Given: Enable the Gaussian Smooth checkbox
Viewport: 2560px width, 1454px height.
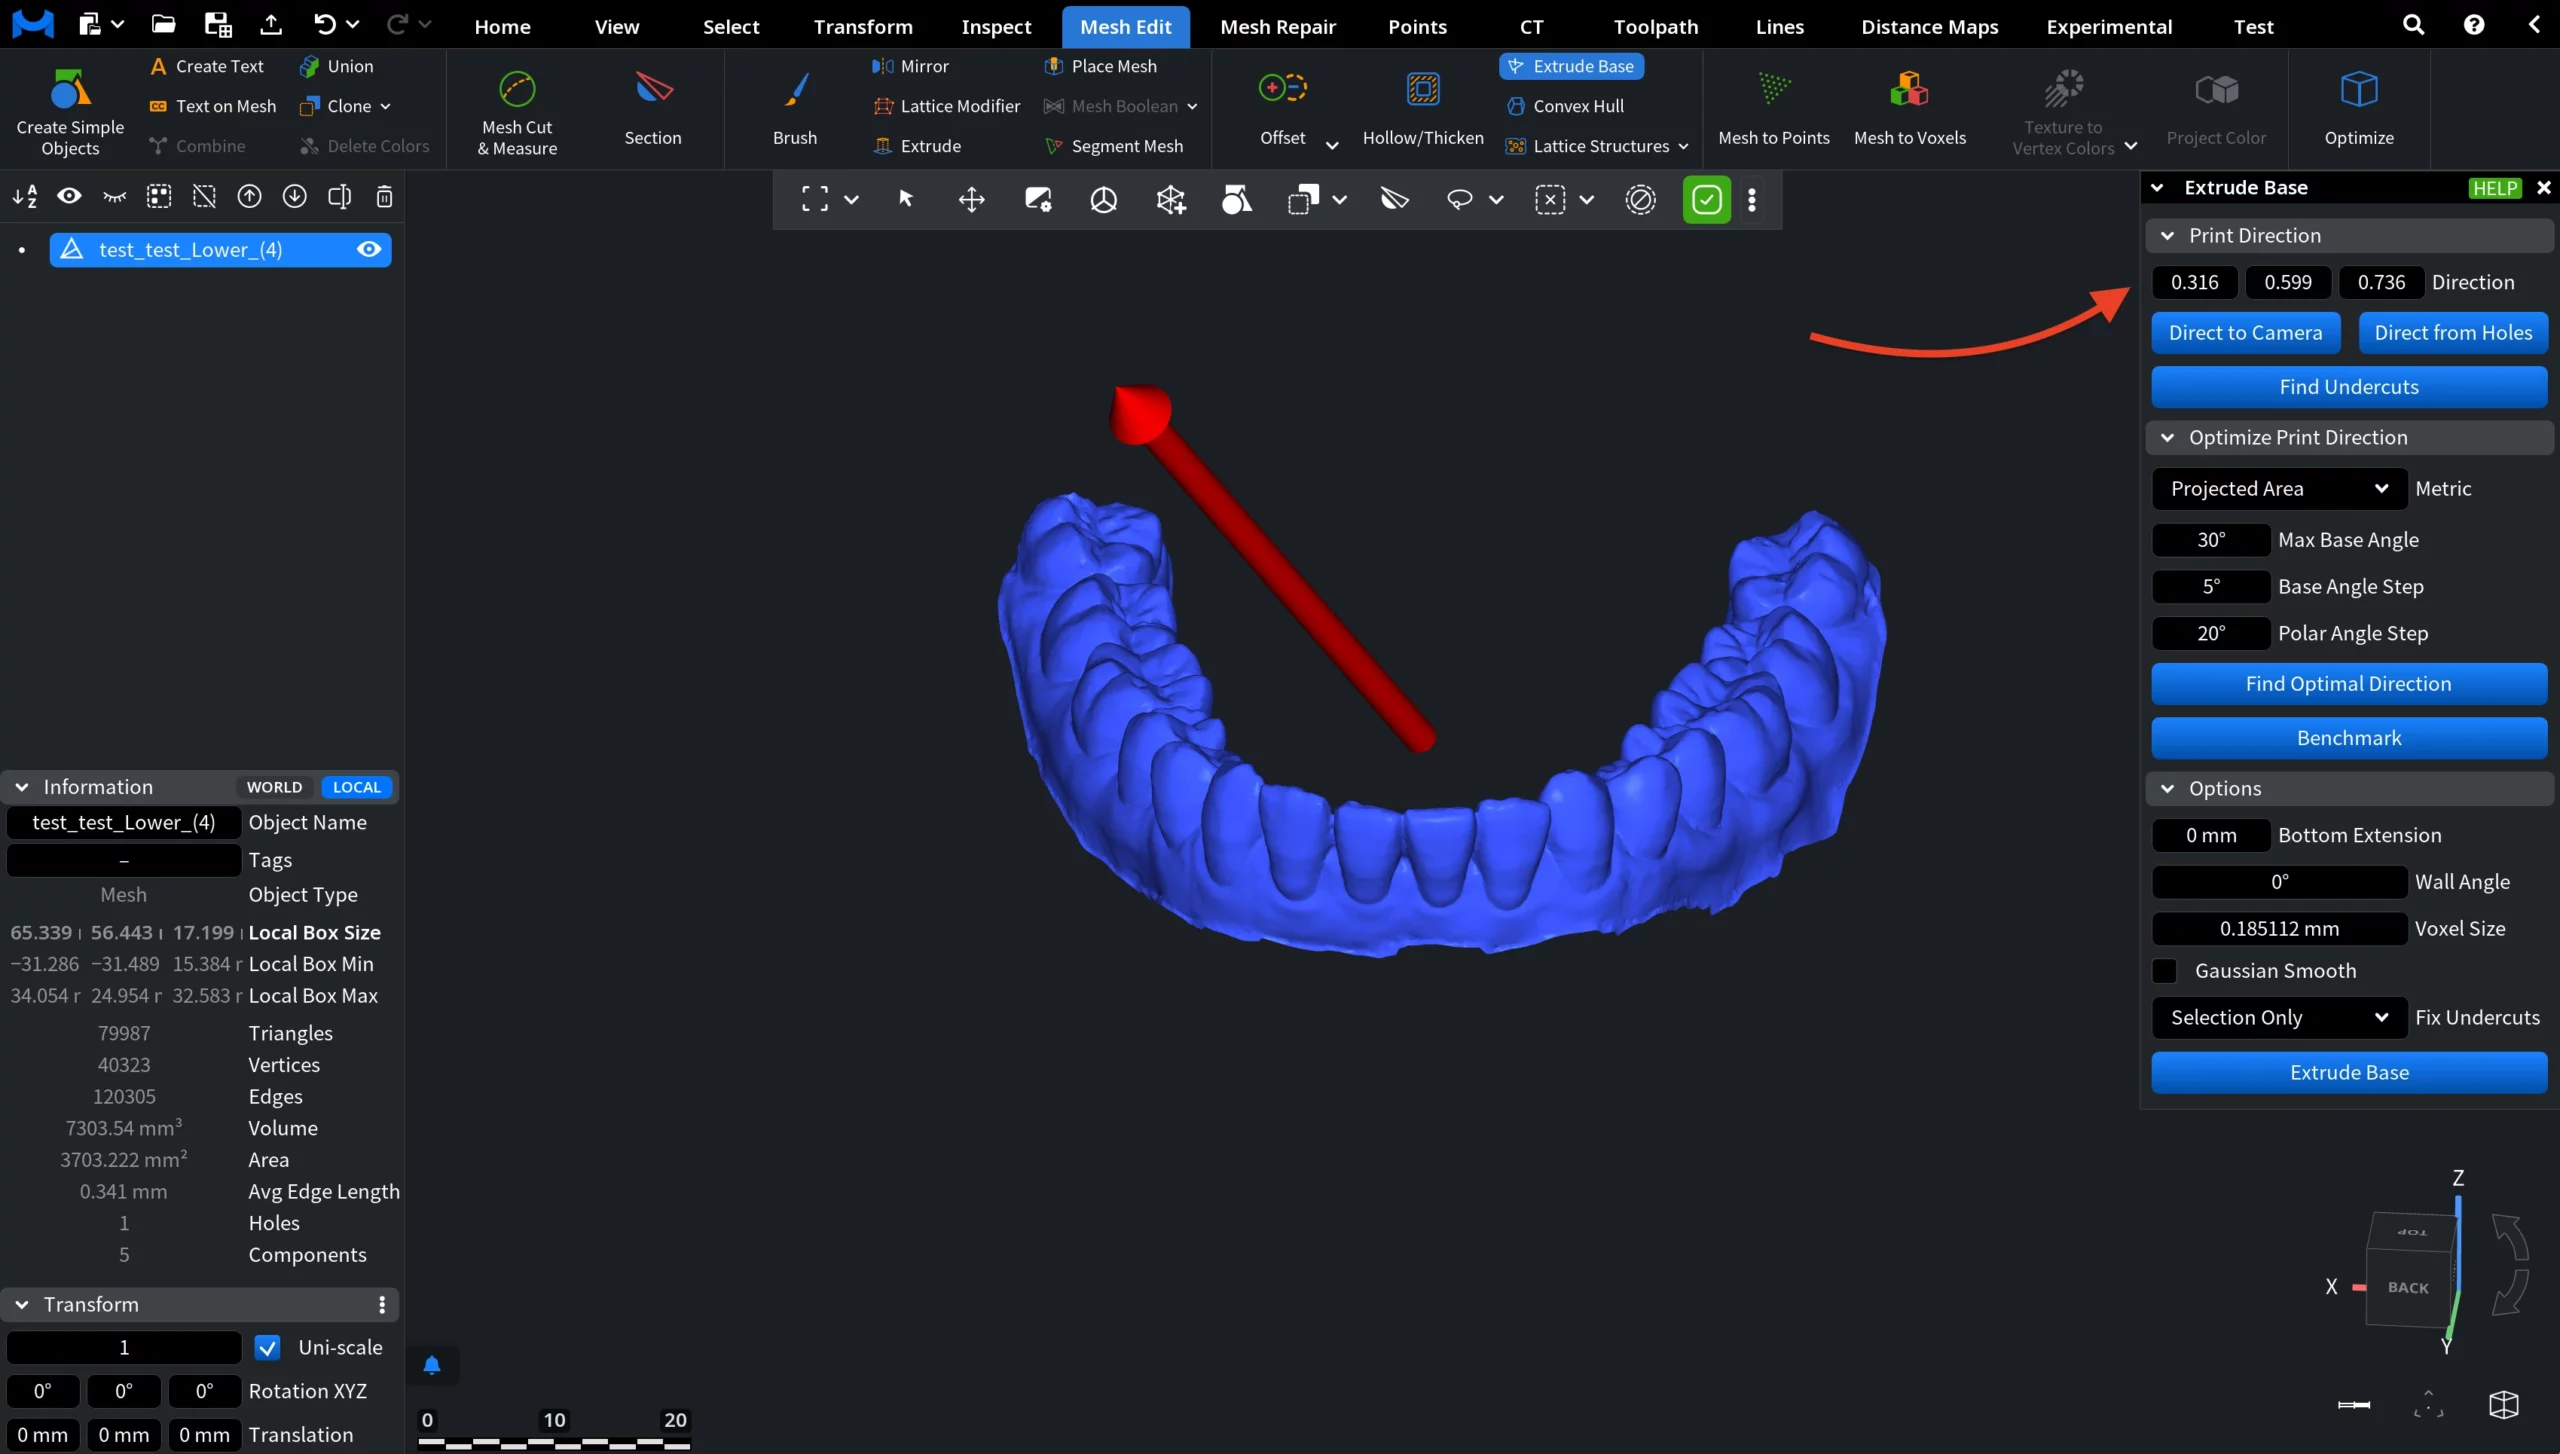Looking at the screenshot, I should click(2164, 970).
